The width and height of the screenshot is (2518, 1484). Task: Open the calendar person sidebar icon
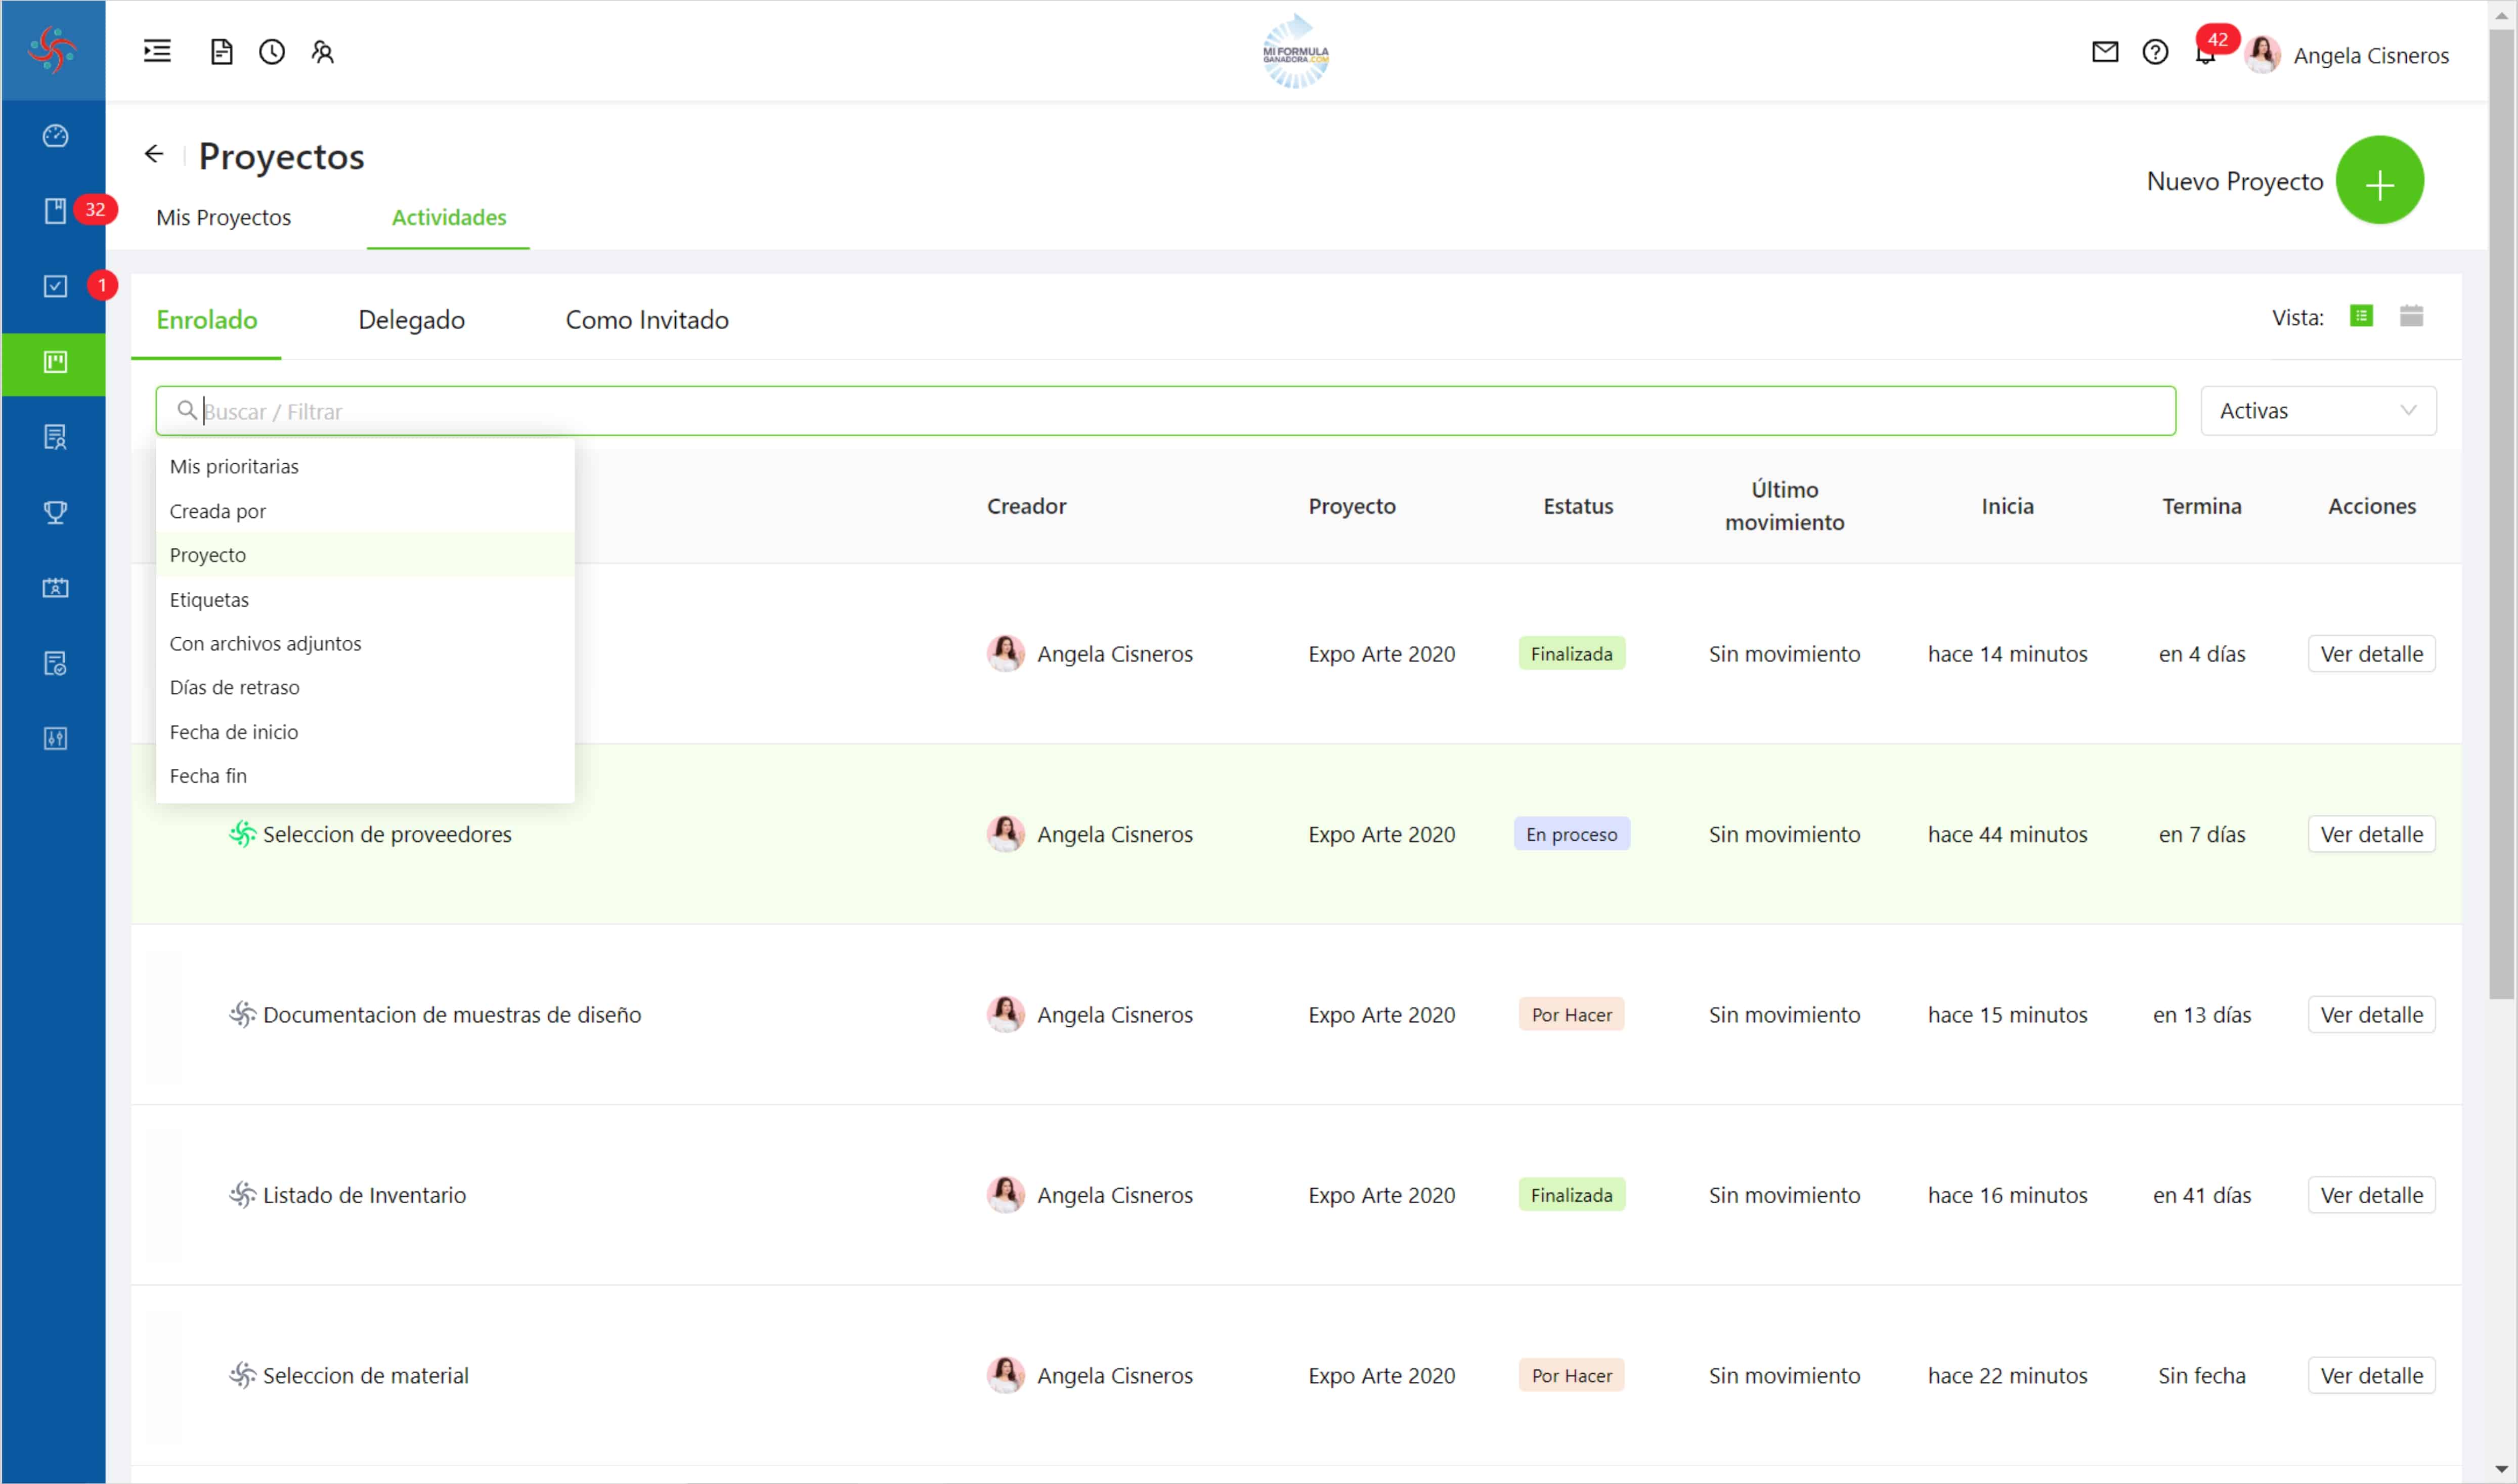(x=55, y=587)
